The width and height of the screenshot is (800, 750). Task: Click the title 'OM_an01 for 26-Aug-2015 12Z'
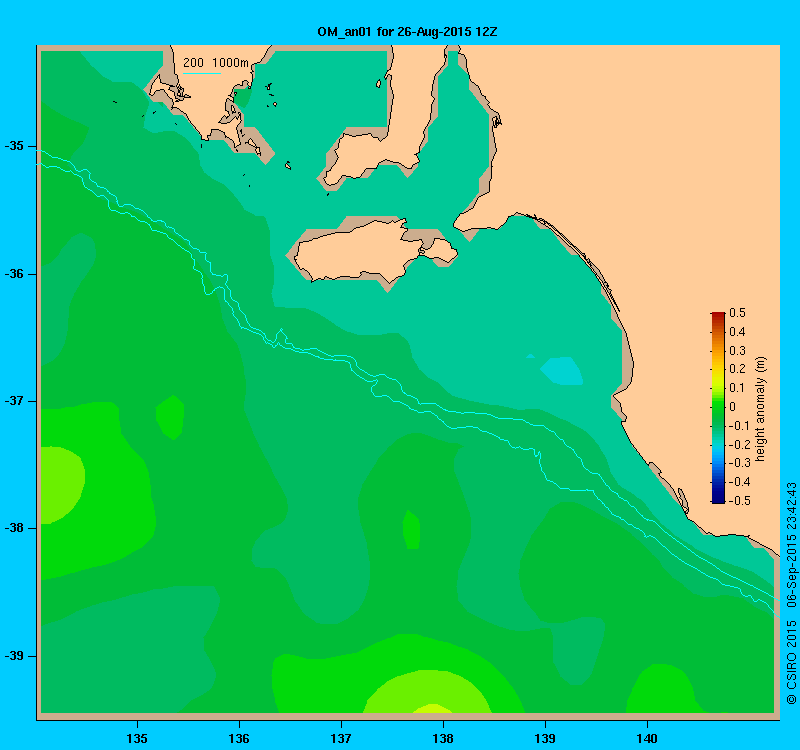coord(407,32)
